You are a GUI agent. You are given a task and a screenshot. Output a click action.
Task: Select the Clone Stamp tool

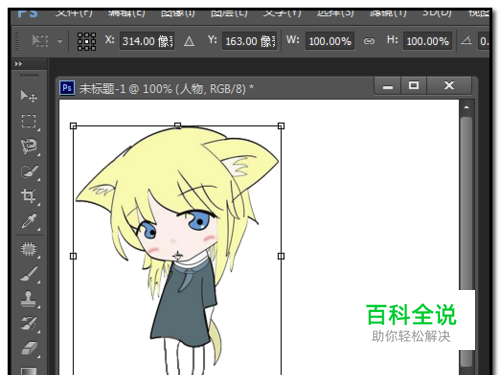click(x=29, y=299)
